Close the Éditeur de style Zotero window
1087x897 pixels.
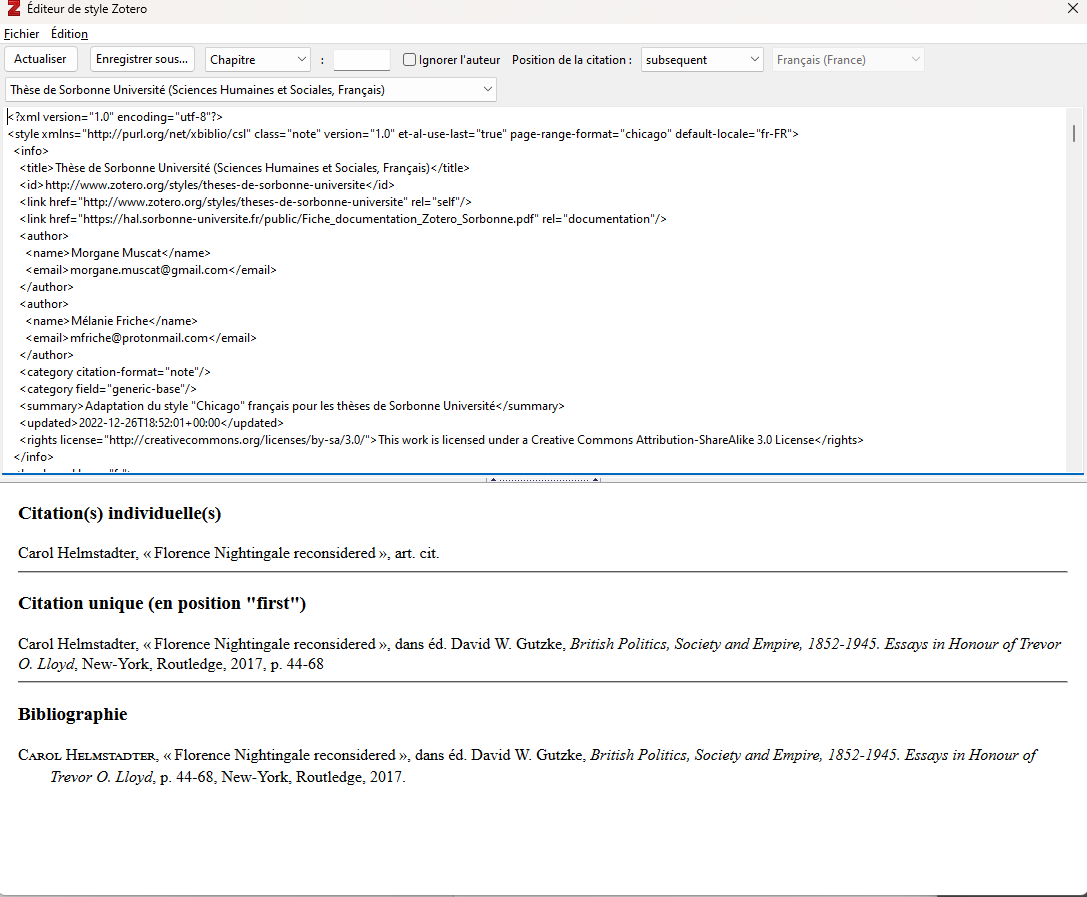1072,8
